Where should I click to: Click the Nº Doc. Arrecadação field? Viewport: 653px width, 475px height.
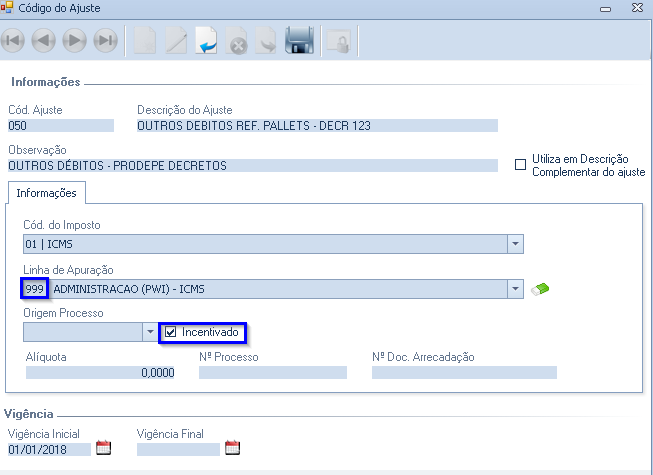pyautogui.click(x=464, y=373)
